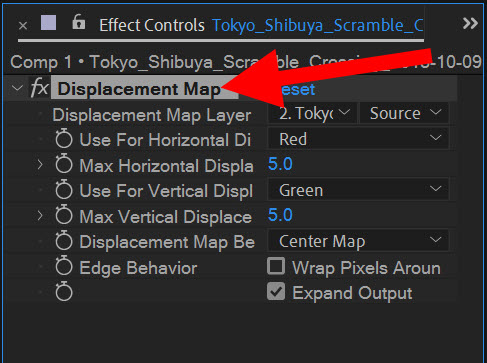Screen dimensions: 487x363
Task: Click the Displacement Map Layer property label
Action: [152, 116]
